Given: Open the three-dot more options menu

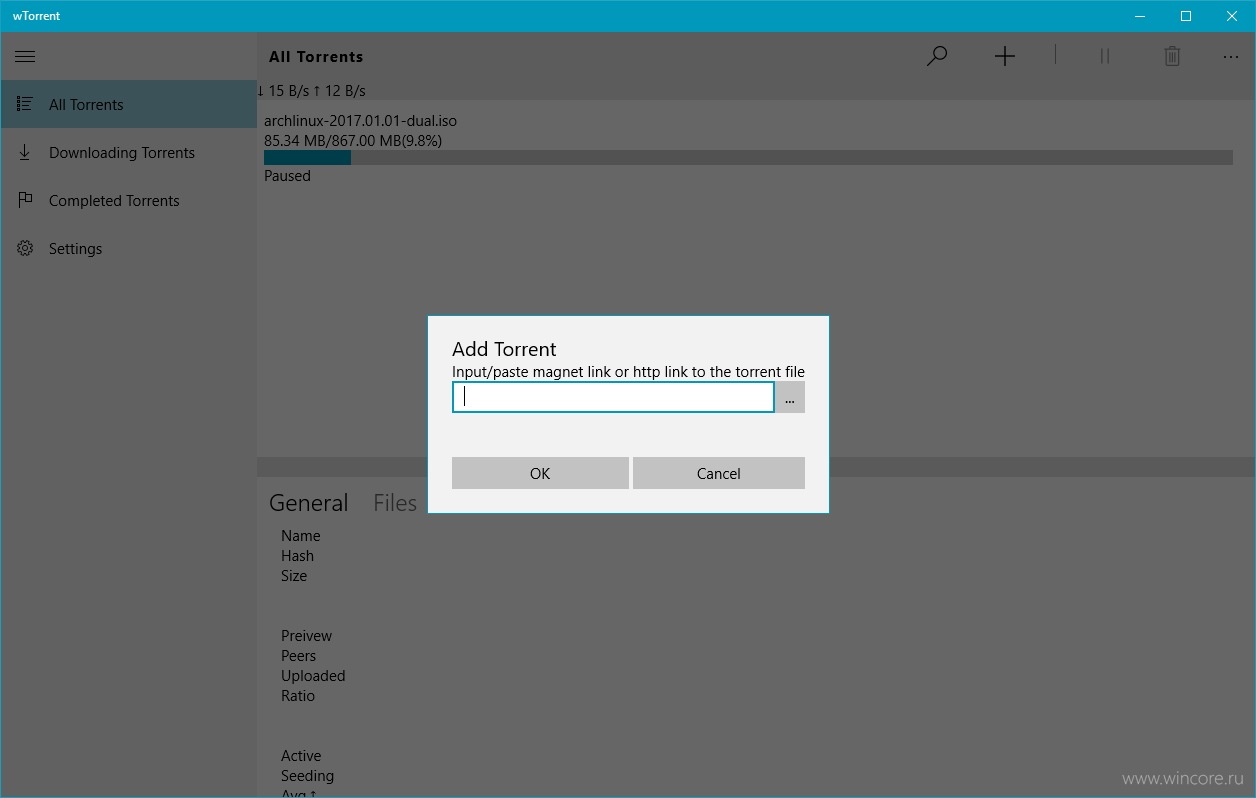Looking at the screenshot, I should click(x=1231, y=57).
